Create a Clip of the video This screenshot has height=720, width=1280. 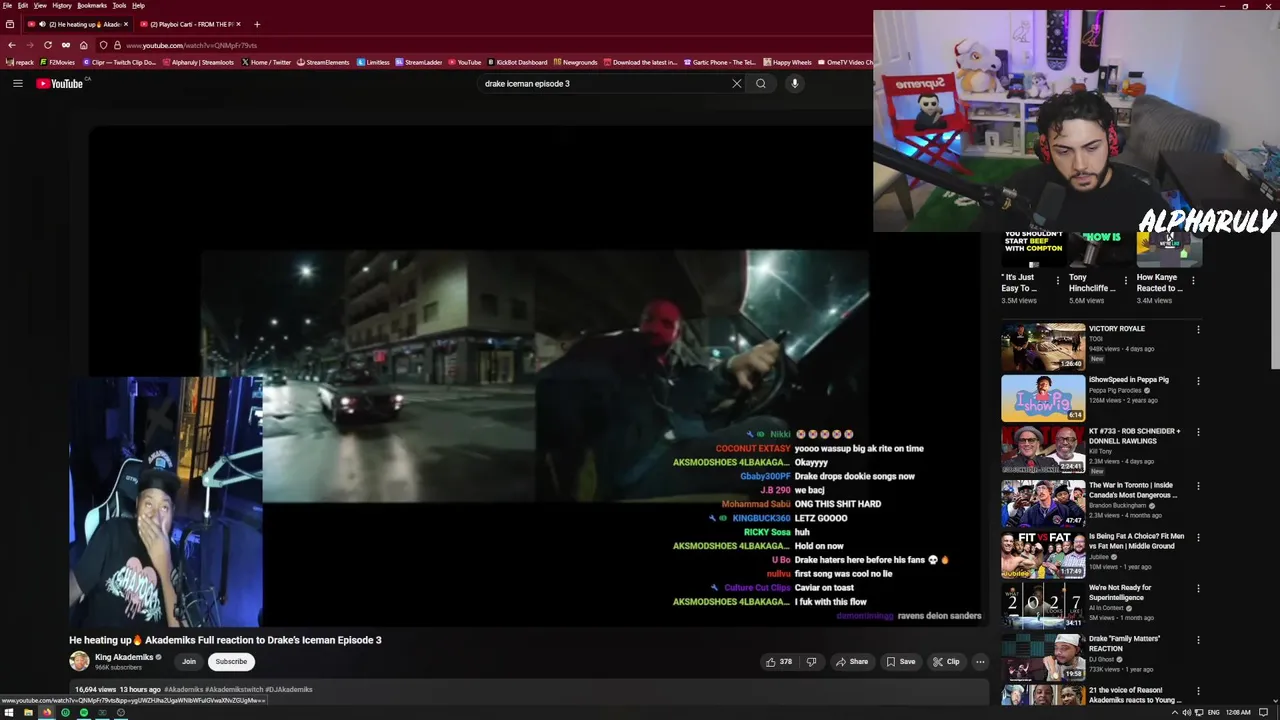coord(946,662)
